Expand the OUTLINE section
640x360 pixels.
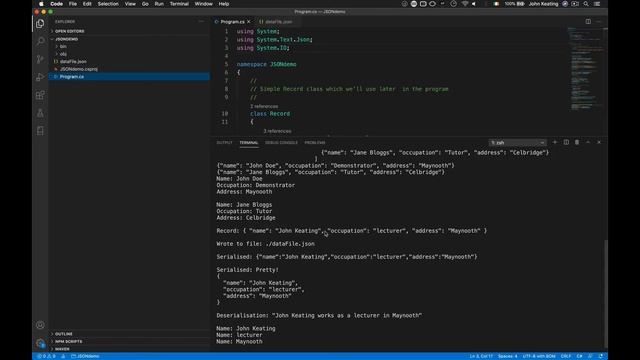click(64, 334)
